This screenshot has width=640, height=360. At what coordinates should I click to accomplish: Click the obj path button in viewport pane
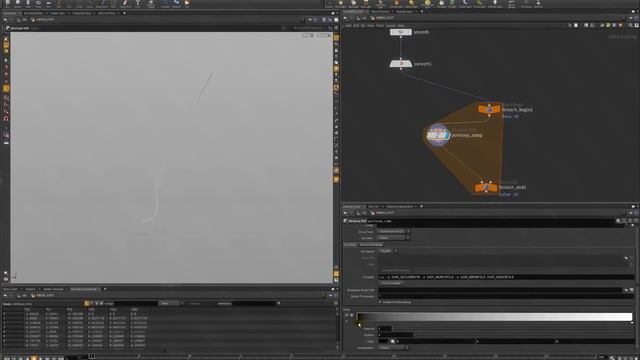coord(22,20)
